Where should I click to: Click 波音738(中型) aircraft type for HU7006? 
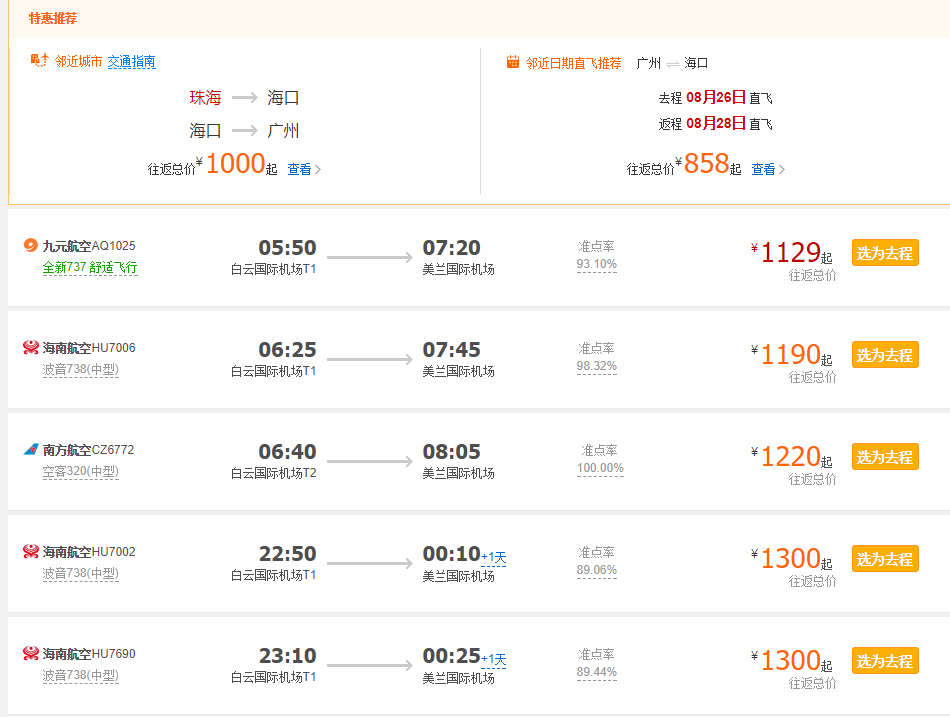pyautogui.click(x=81, y=369)
